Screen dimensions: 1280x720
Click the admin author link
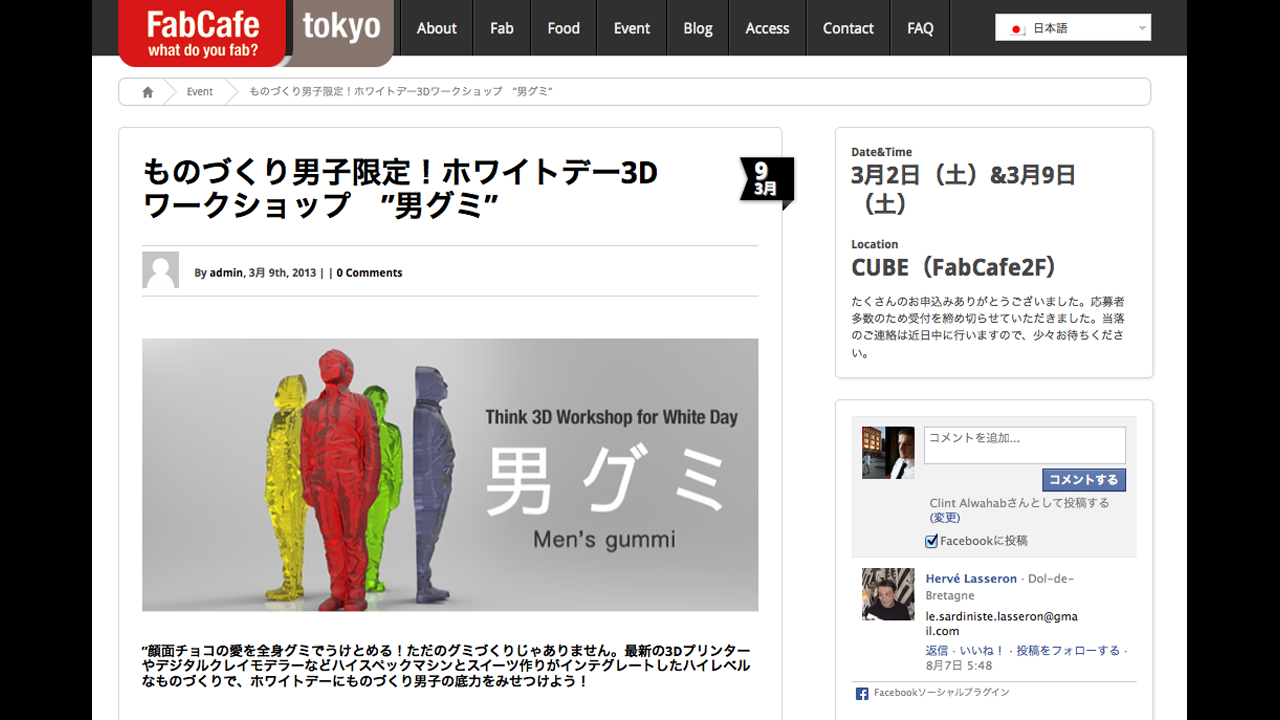[x=226, y=273]
